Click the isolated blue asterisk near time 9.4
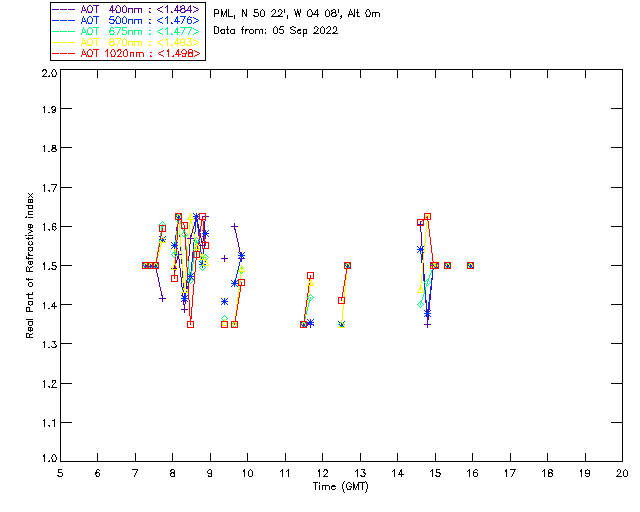The height and width of the screenshot is (512, 640). [x=224, y=302]
